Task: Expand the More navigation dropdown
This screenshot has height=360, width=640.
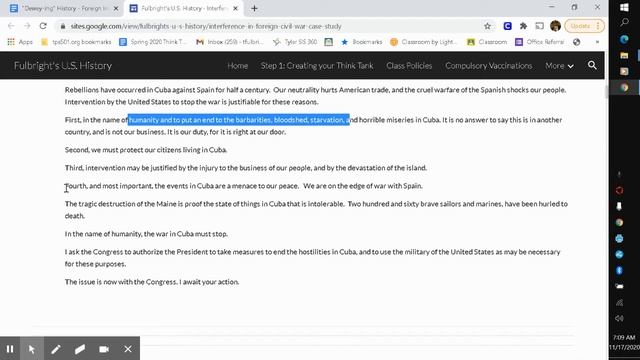Action: (x=559, y=66)
